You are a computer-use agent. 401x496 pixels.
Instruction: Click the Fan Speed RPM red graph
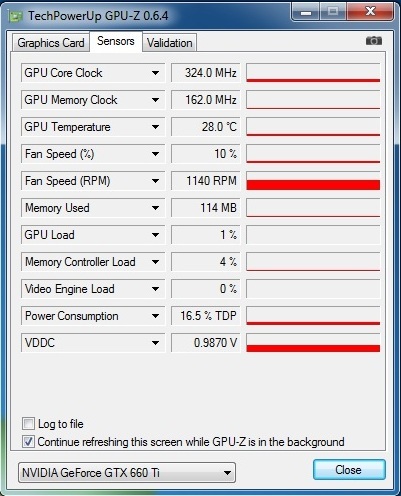click(313, 181)
